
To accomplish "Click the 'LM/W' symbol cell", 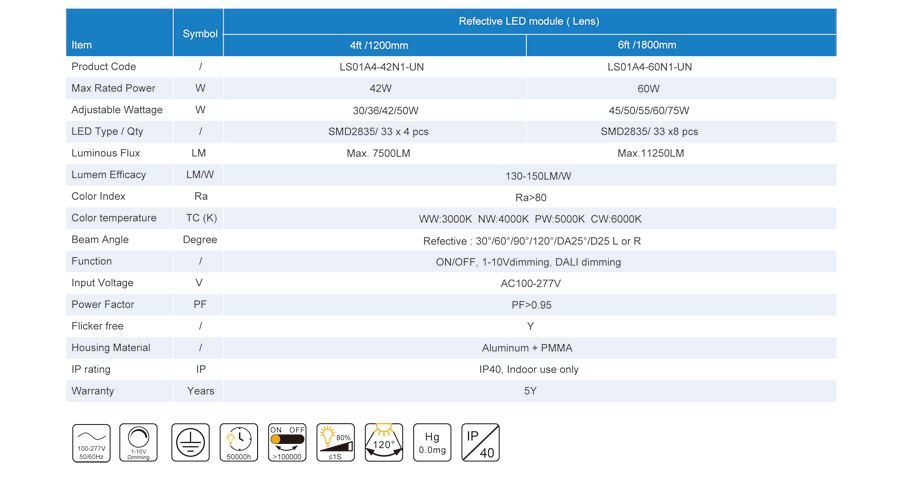I will (x=200, y=174).
